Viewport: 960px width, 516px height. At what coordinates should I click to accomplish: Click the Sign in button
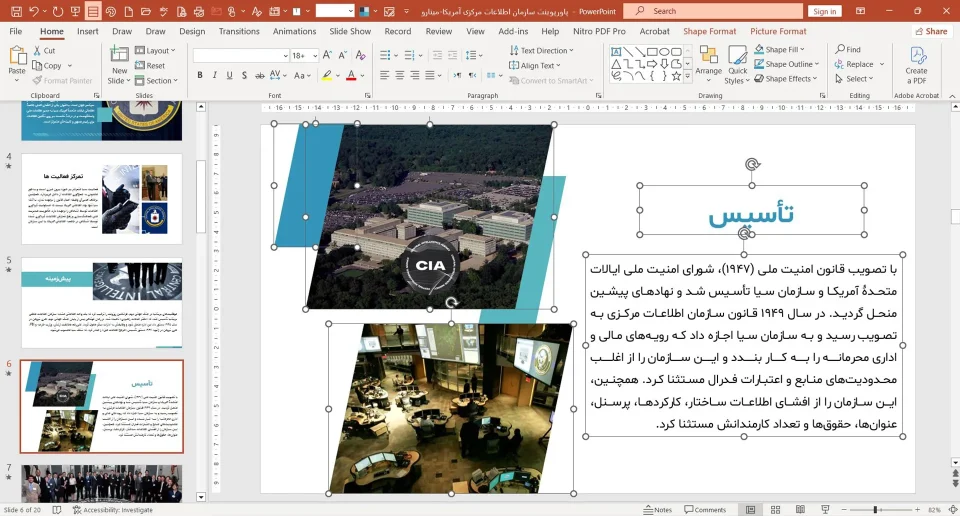point(825,11)
